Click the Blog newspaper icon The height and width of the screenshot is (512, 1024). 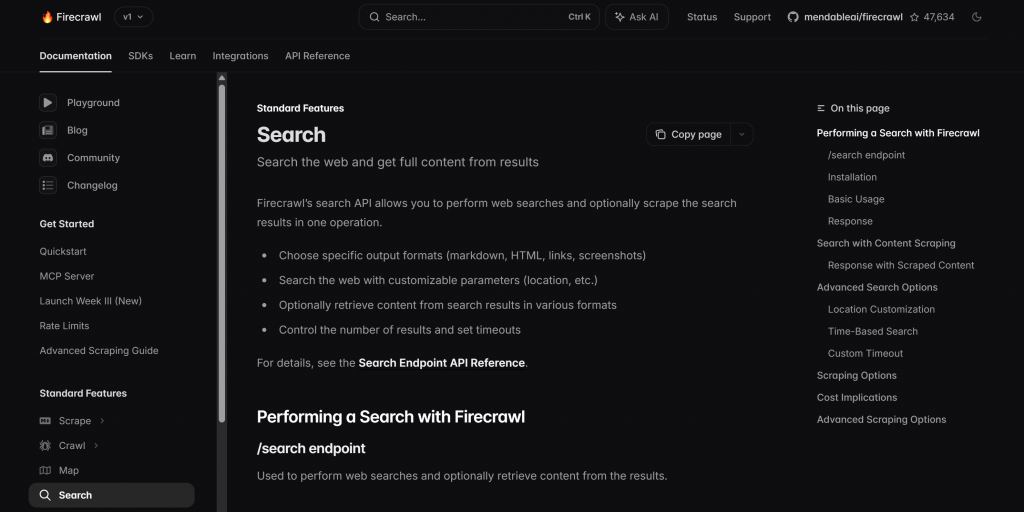[48, 130]
